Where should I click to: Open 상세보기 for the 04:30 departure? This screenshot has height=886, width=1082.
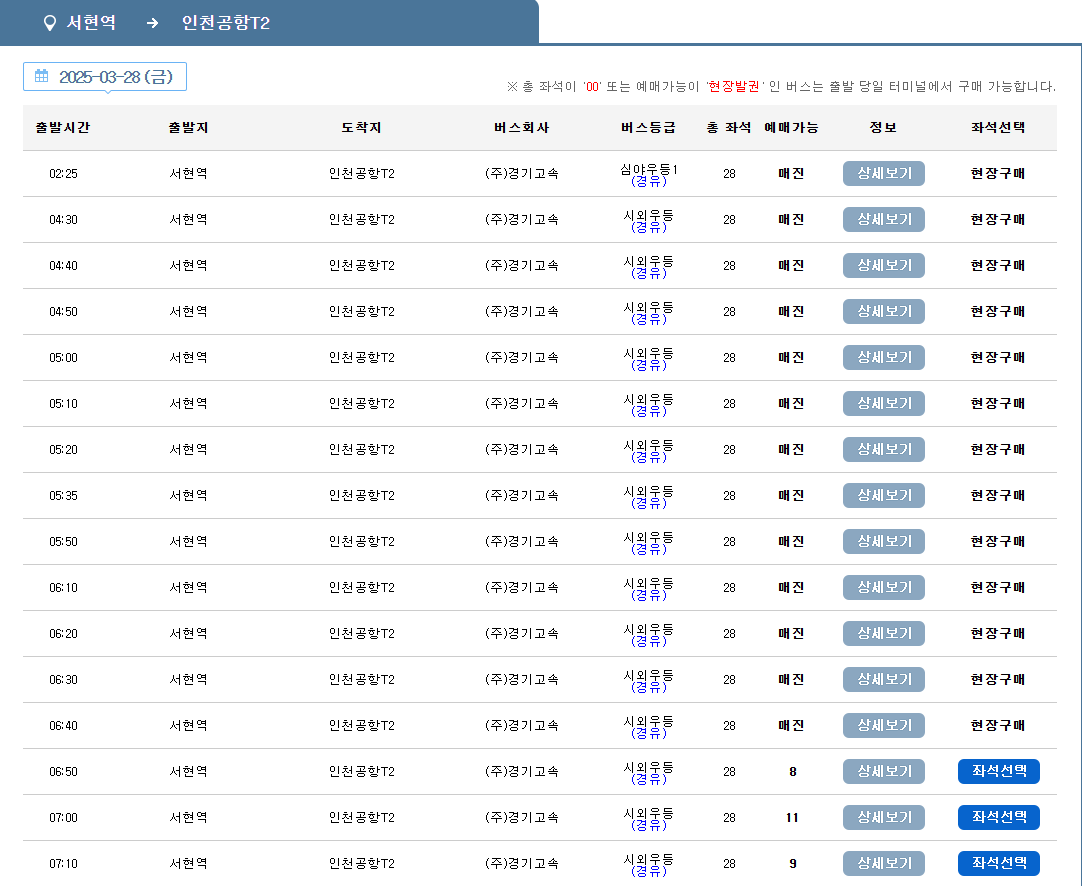point(883,219)
